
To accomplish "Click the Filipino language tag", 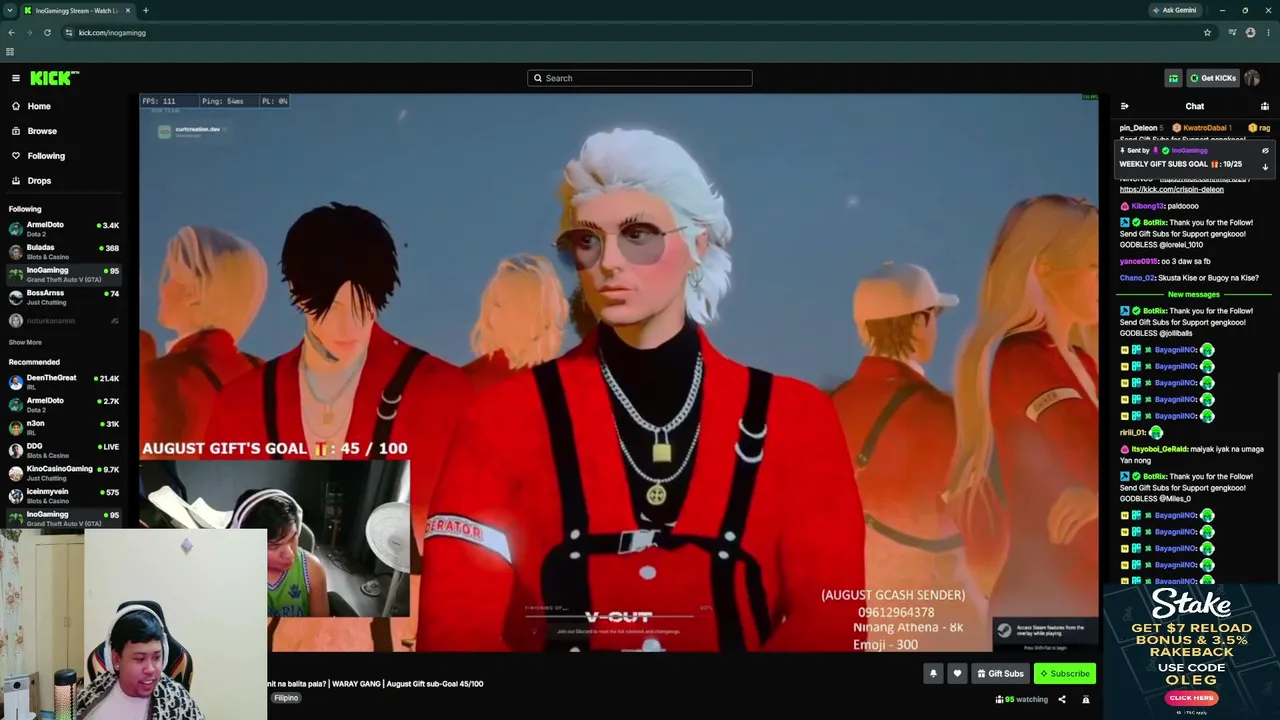I will click(286, 698).
